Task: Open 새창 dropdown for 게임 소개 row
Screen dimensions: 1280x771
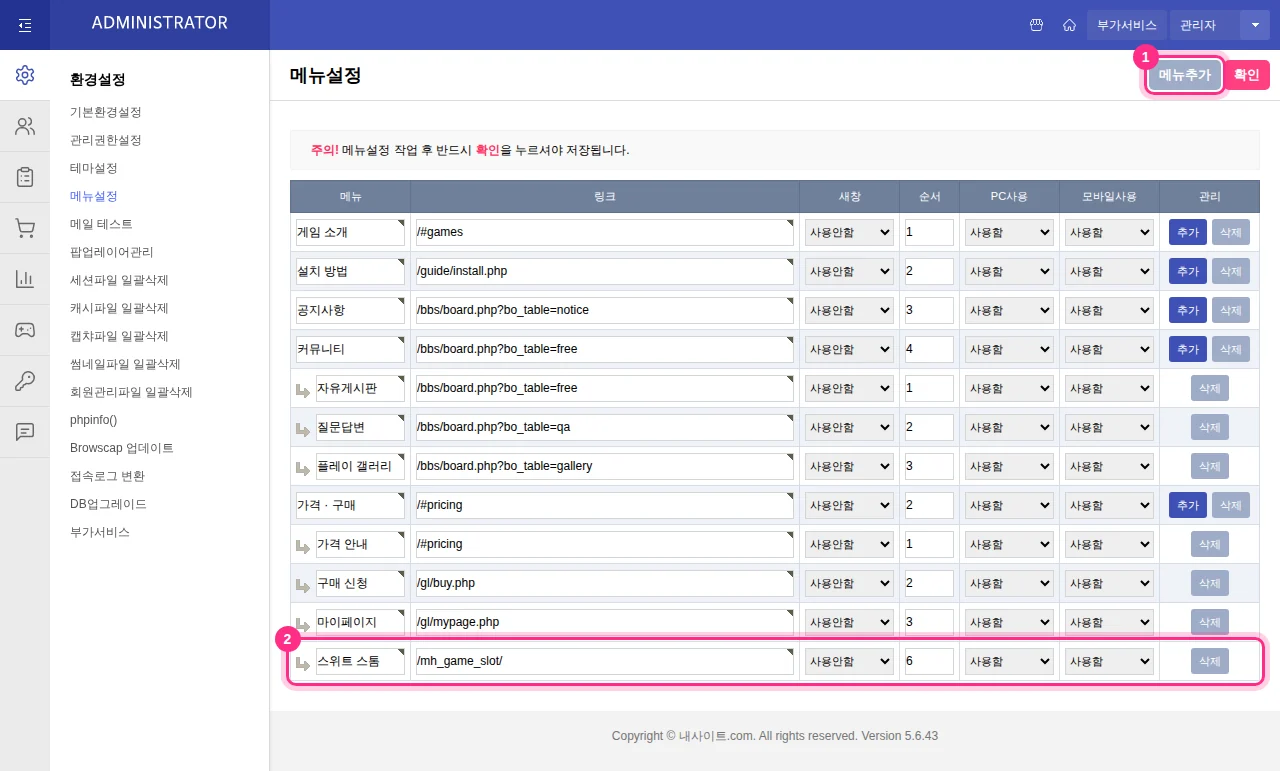Action: click(x=849, y=232)
